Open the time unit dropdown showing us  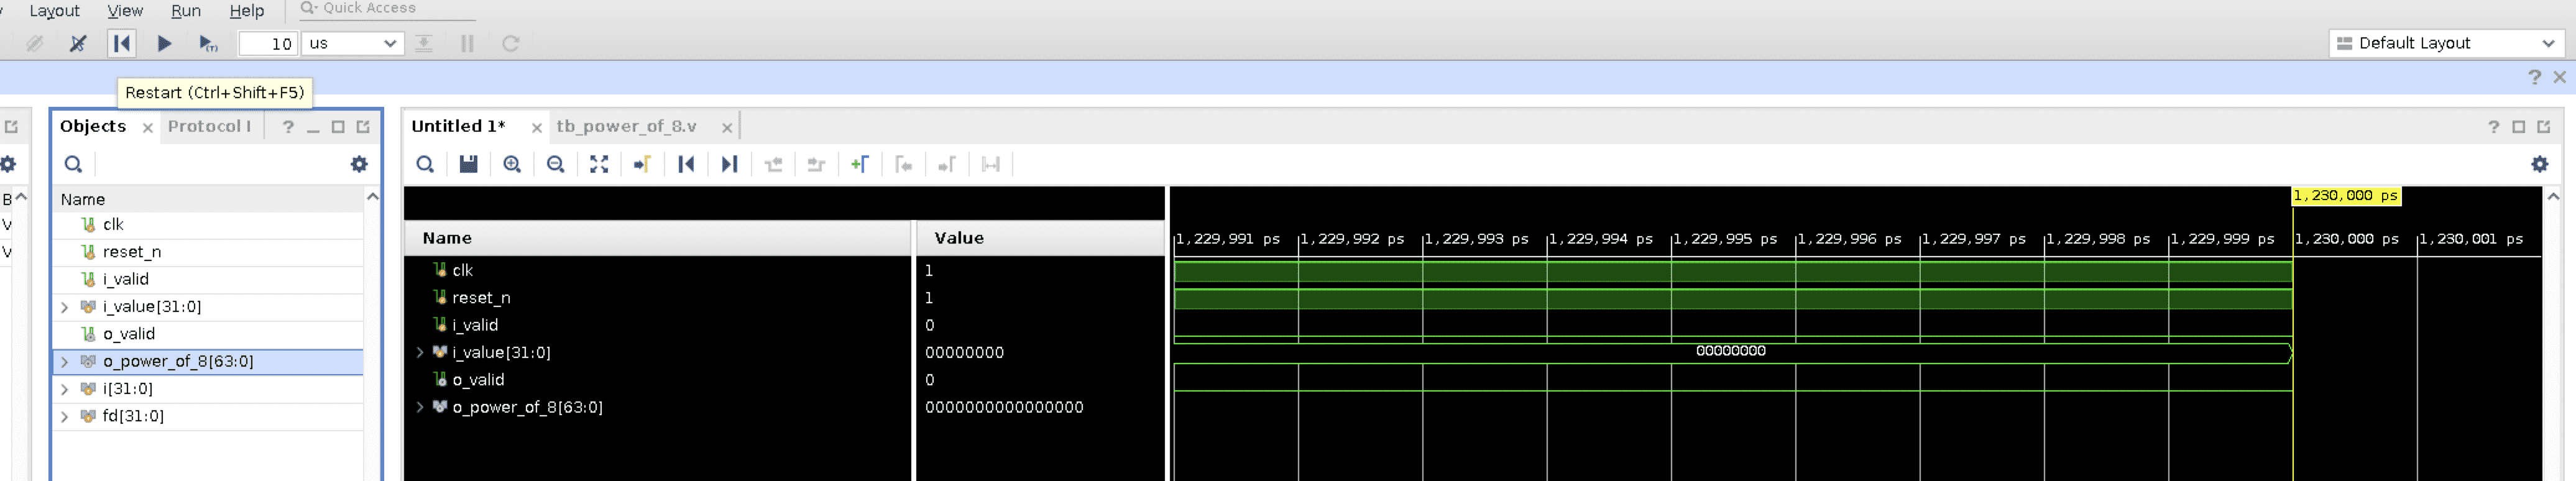coord(352,43)
